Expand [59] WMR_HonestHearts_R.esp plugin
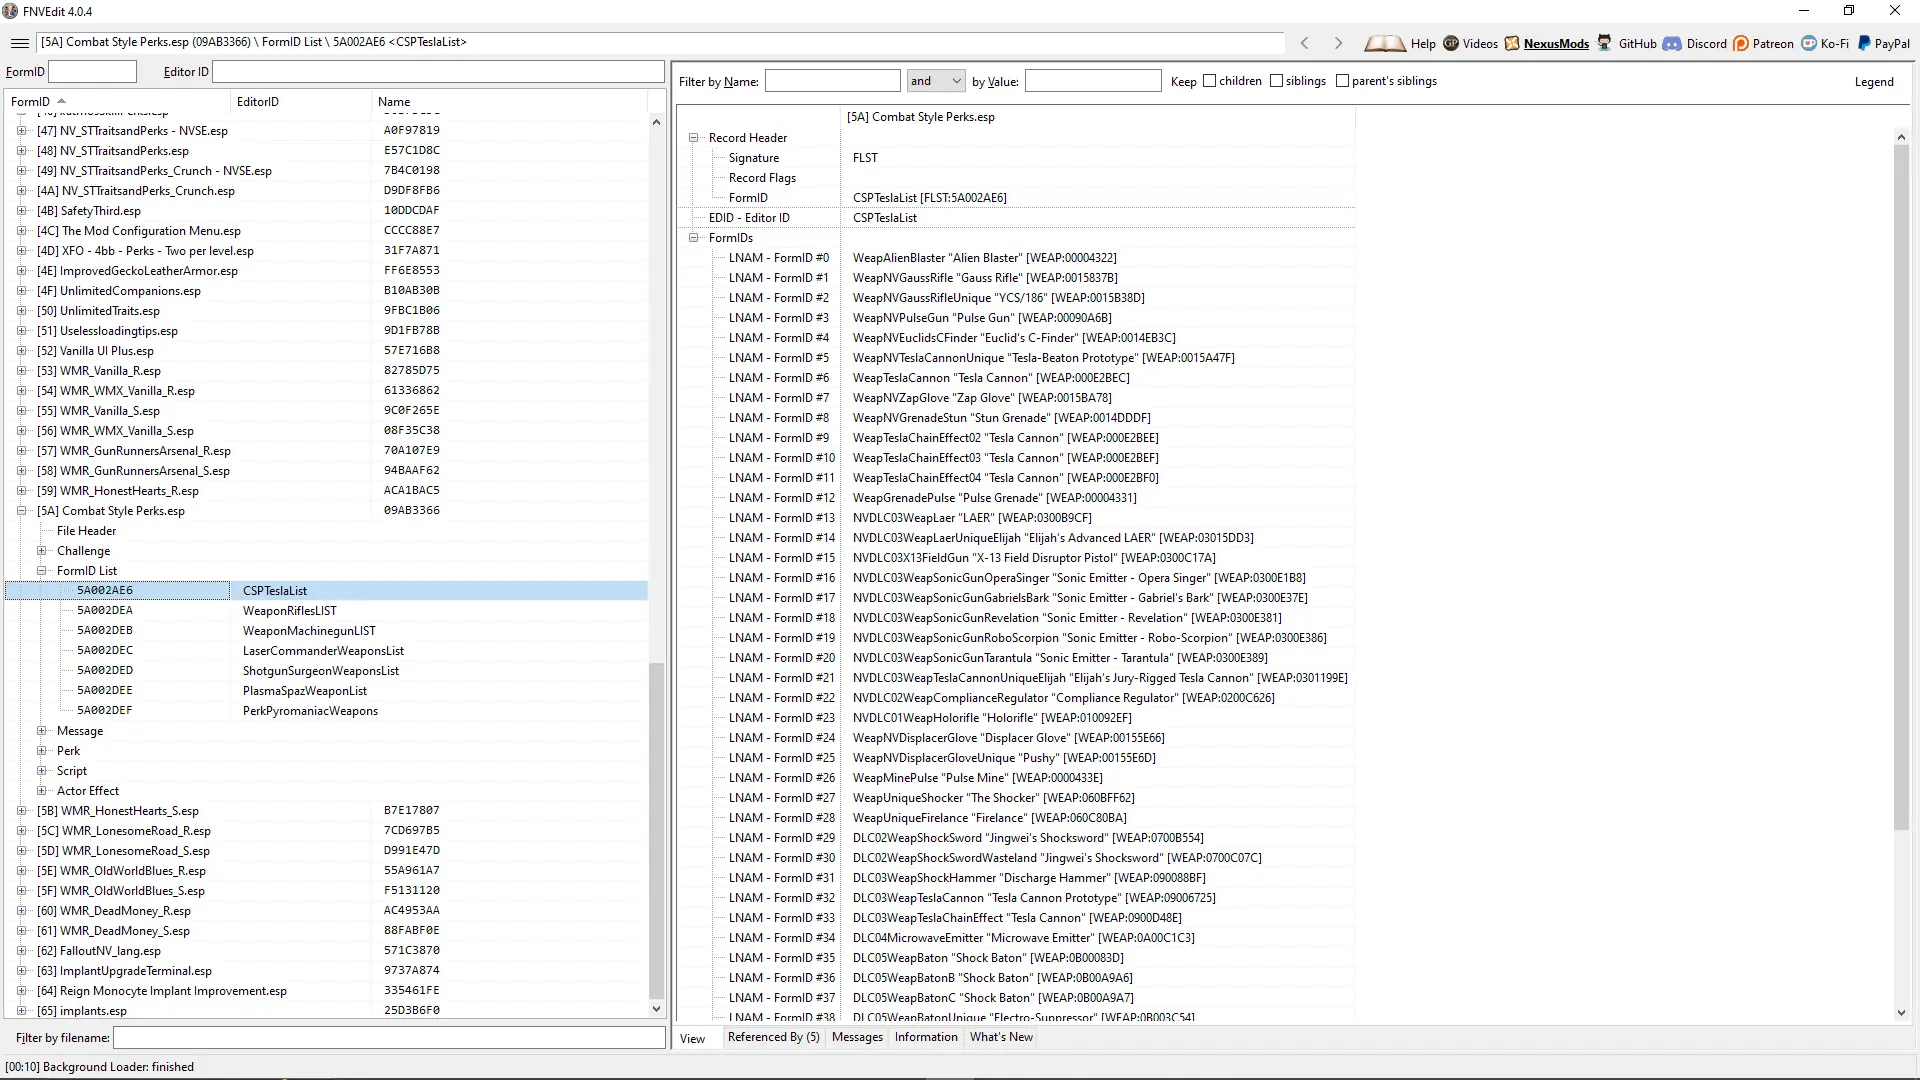Image resolution: width=1920 pixels, height=1080 pixels. (22, 491)
